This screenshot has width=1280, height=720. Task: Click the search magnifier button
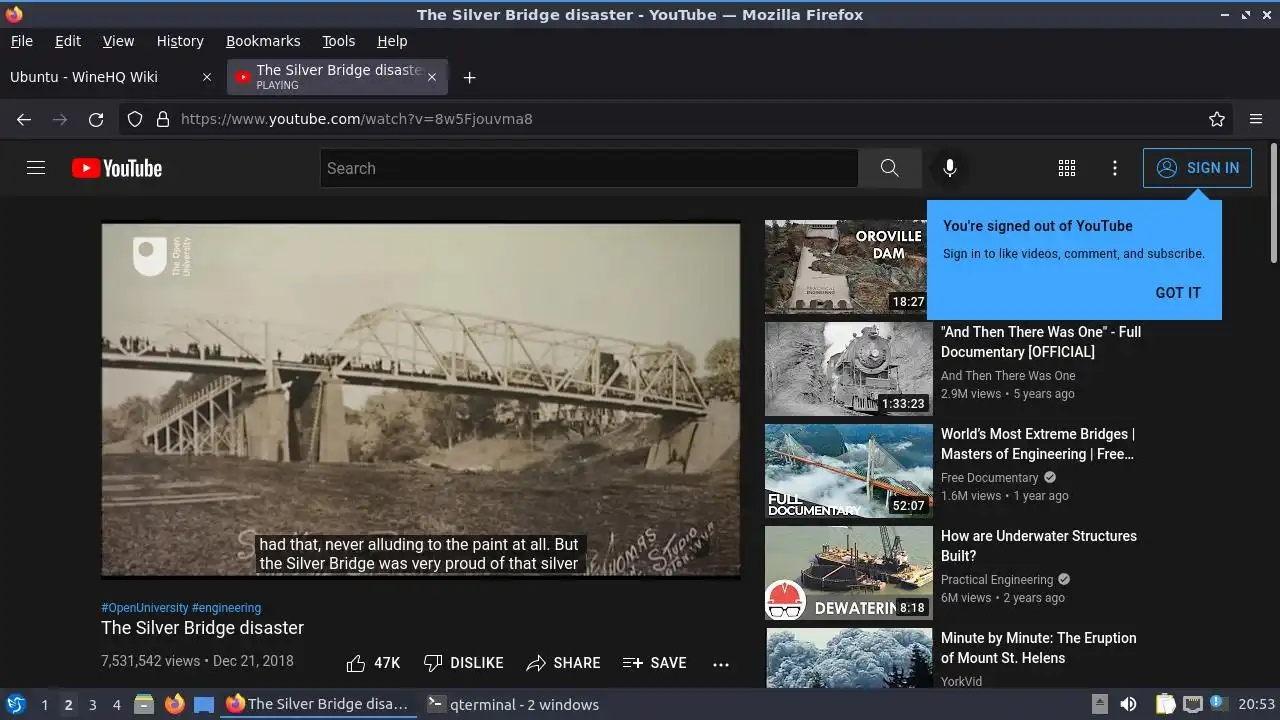tap(889, 168)
